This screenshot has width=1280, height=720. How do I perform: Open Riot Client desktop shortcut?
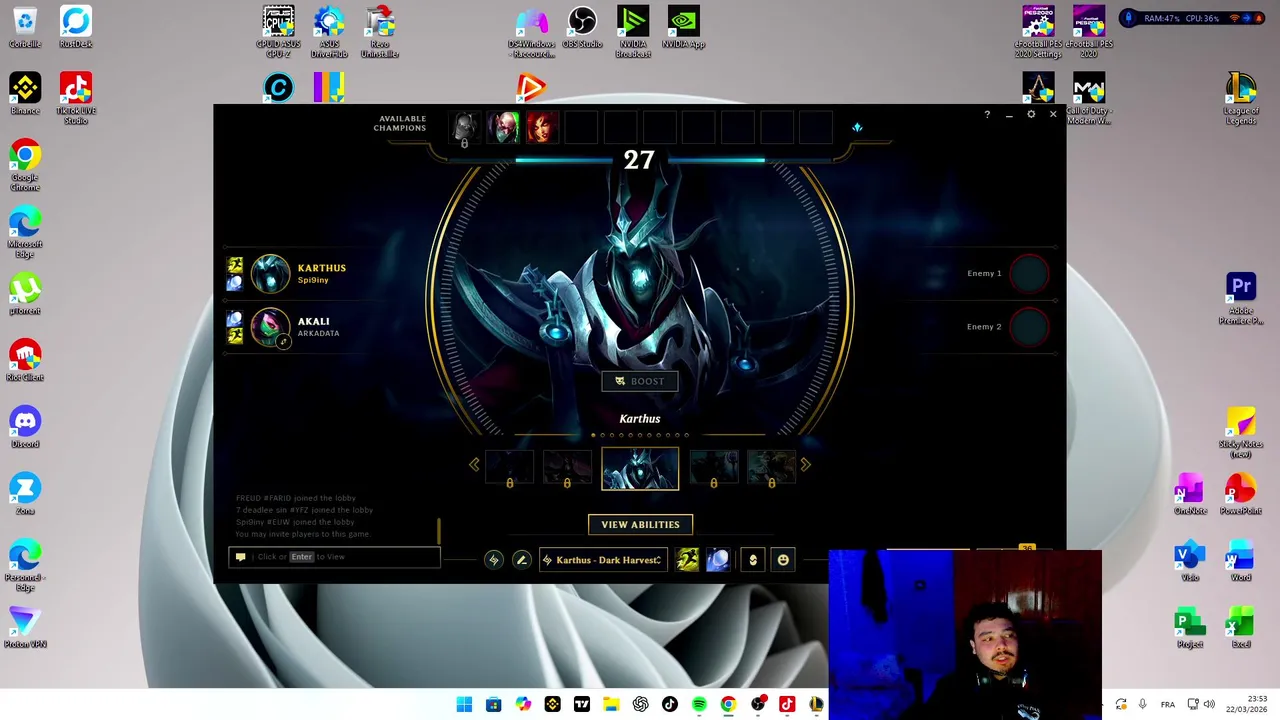[x=25, y=361]
